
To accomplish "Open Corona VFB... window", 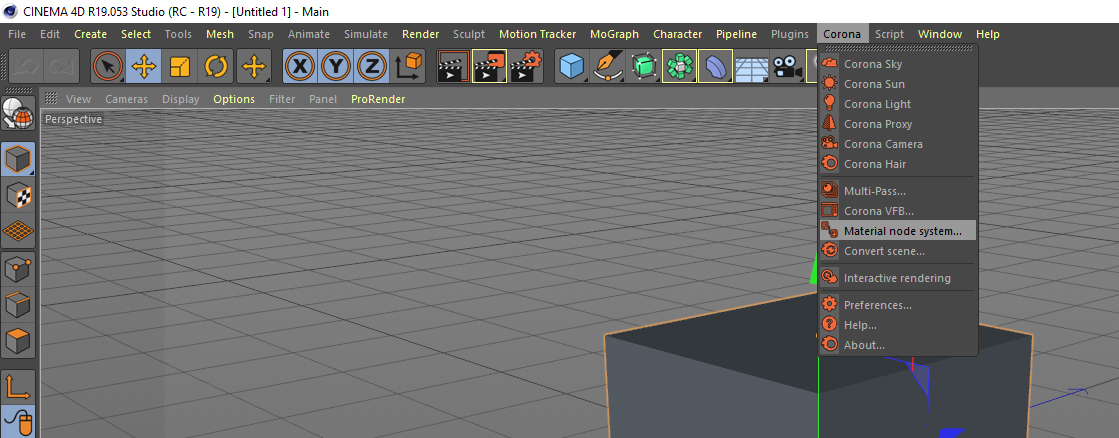I will point(898,211).
